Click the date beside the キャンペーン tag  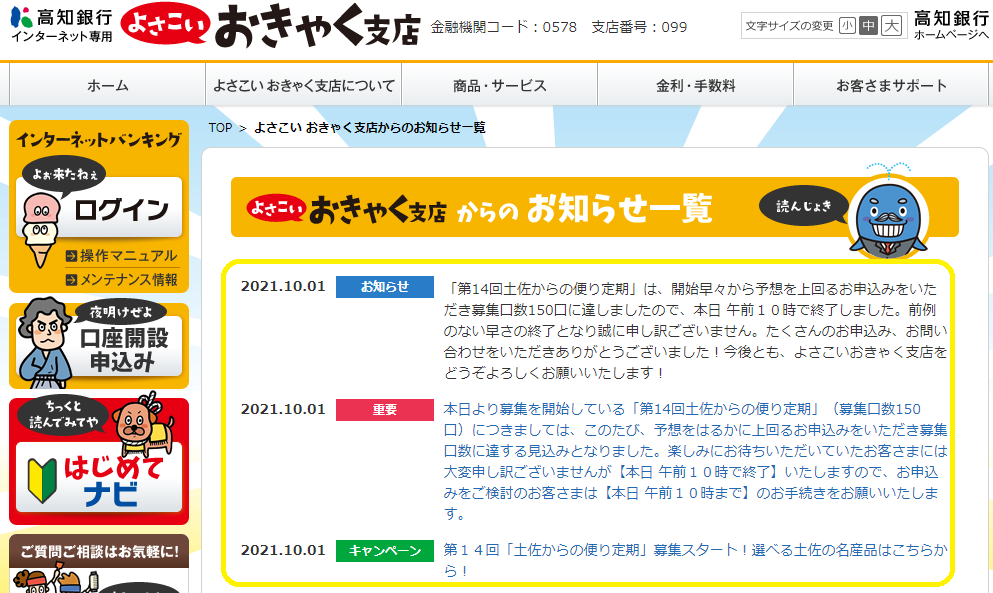coord(283,550)
